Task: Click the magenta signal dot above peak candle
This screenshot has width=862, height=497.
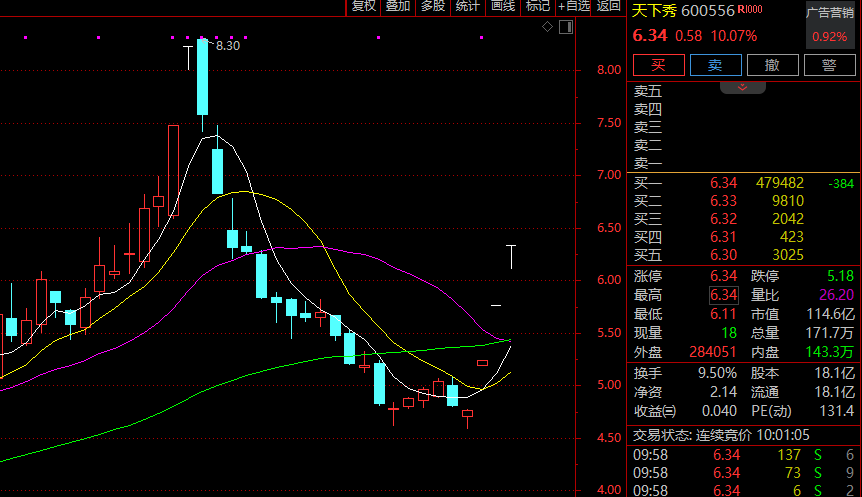Action: click(202, 37)
